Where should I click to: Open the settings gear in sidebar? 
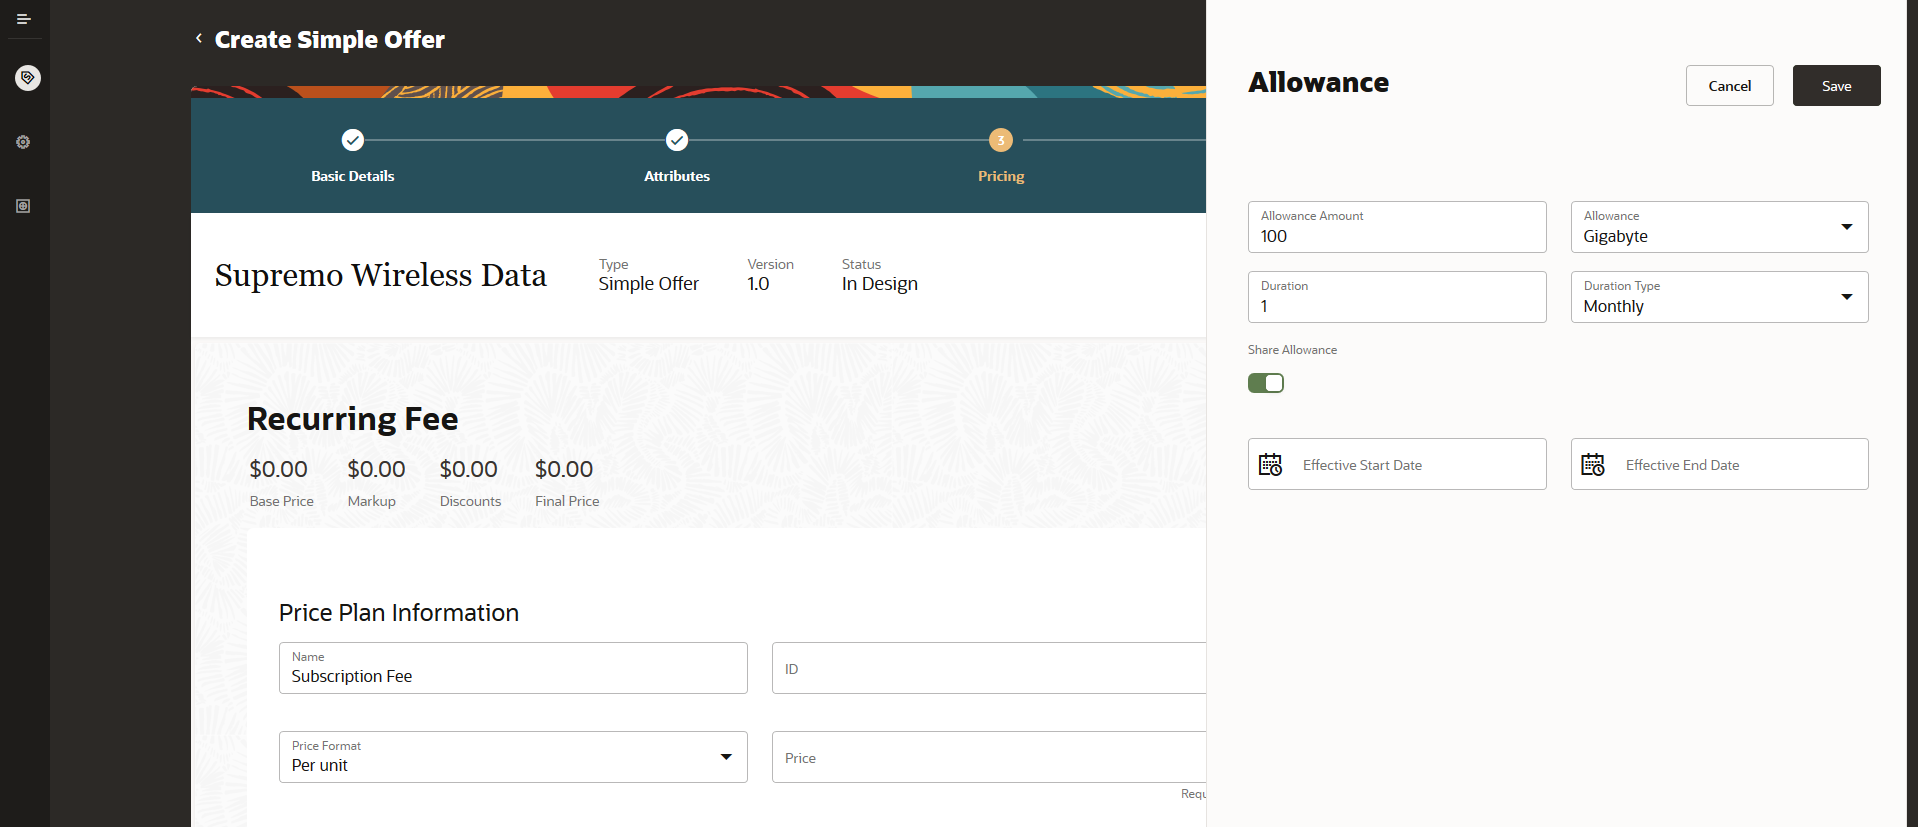point(23,142)
